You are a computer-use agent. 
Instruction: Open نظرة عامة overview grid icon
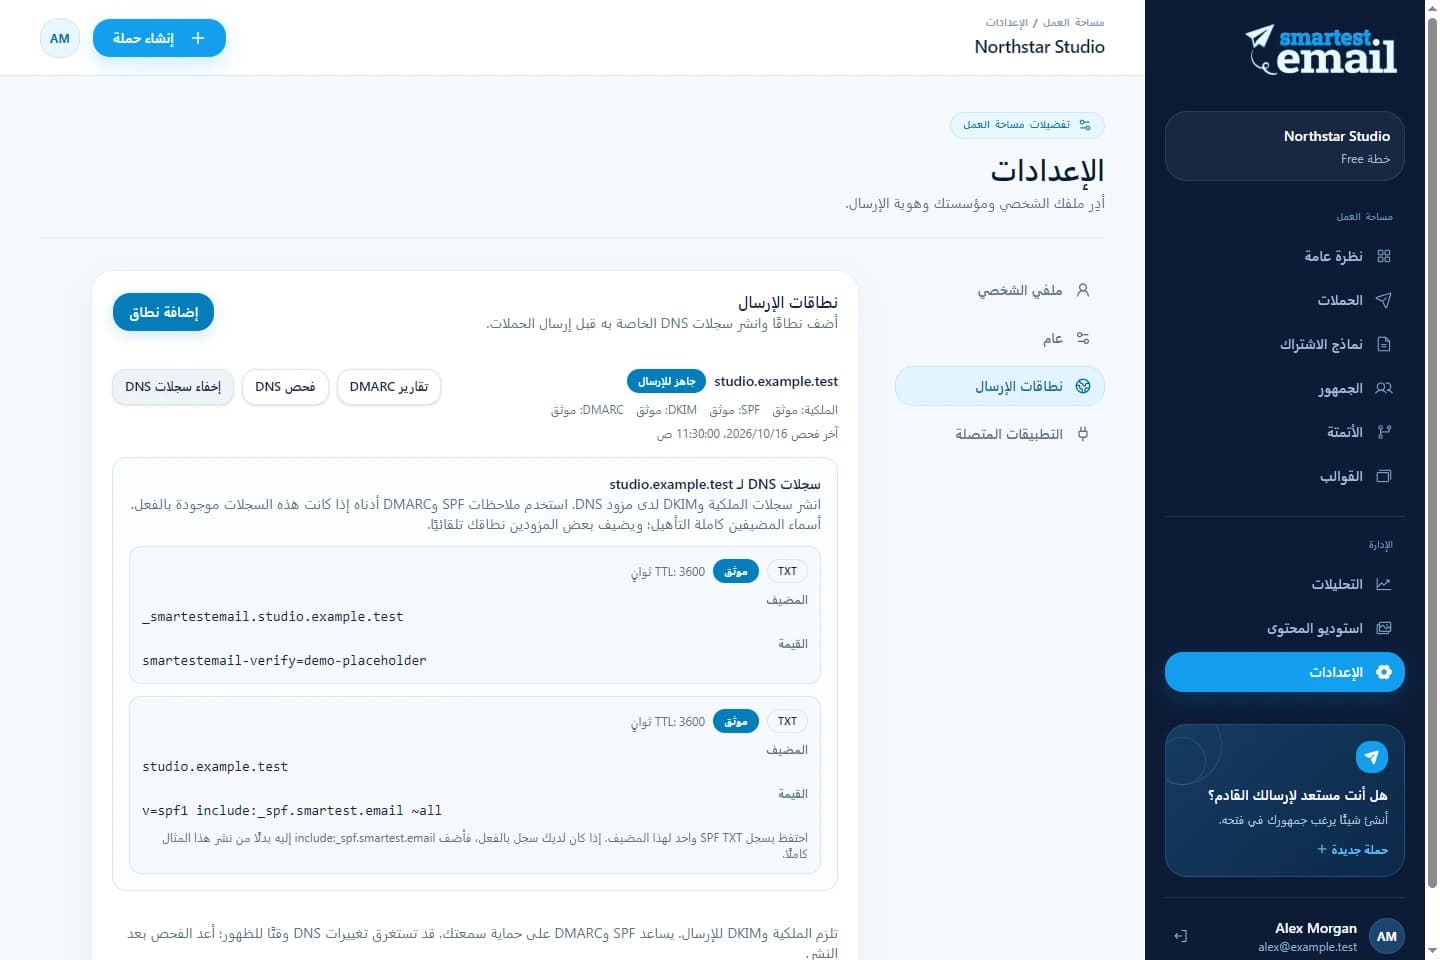[x=1384, y=256]
